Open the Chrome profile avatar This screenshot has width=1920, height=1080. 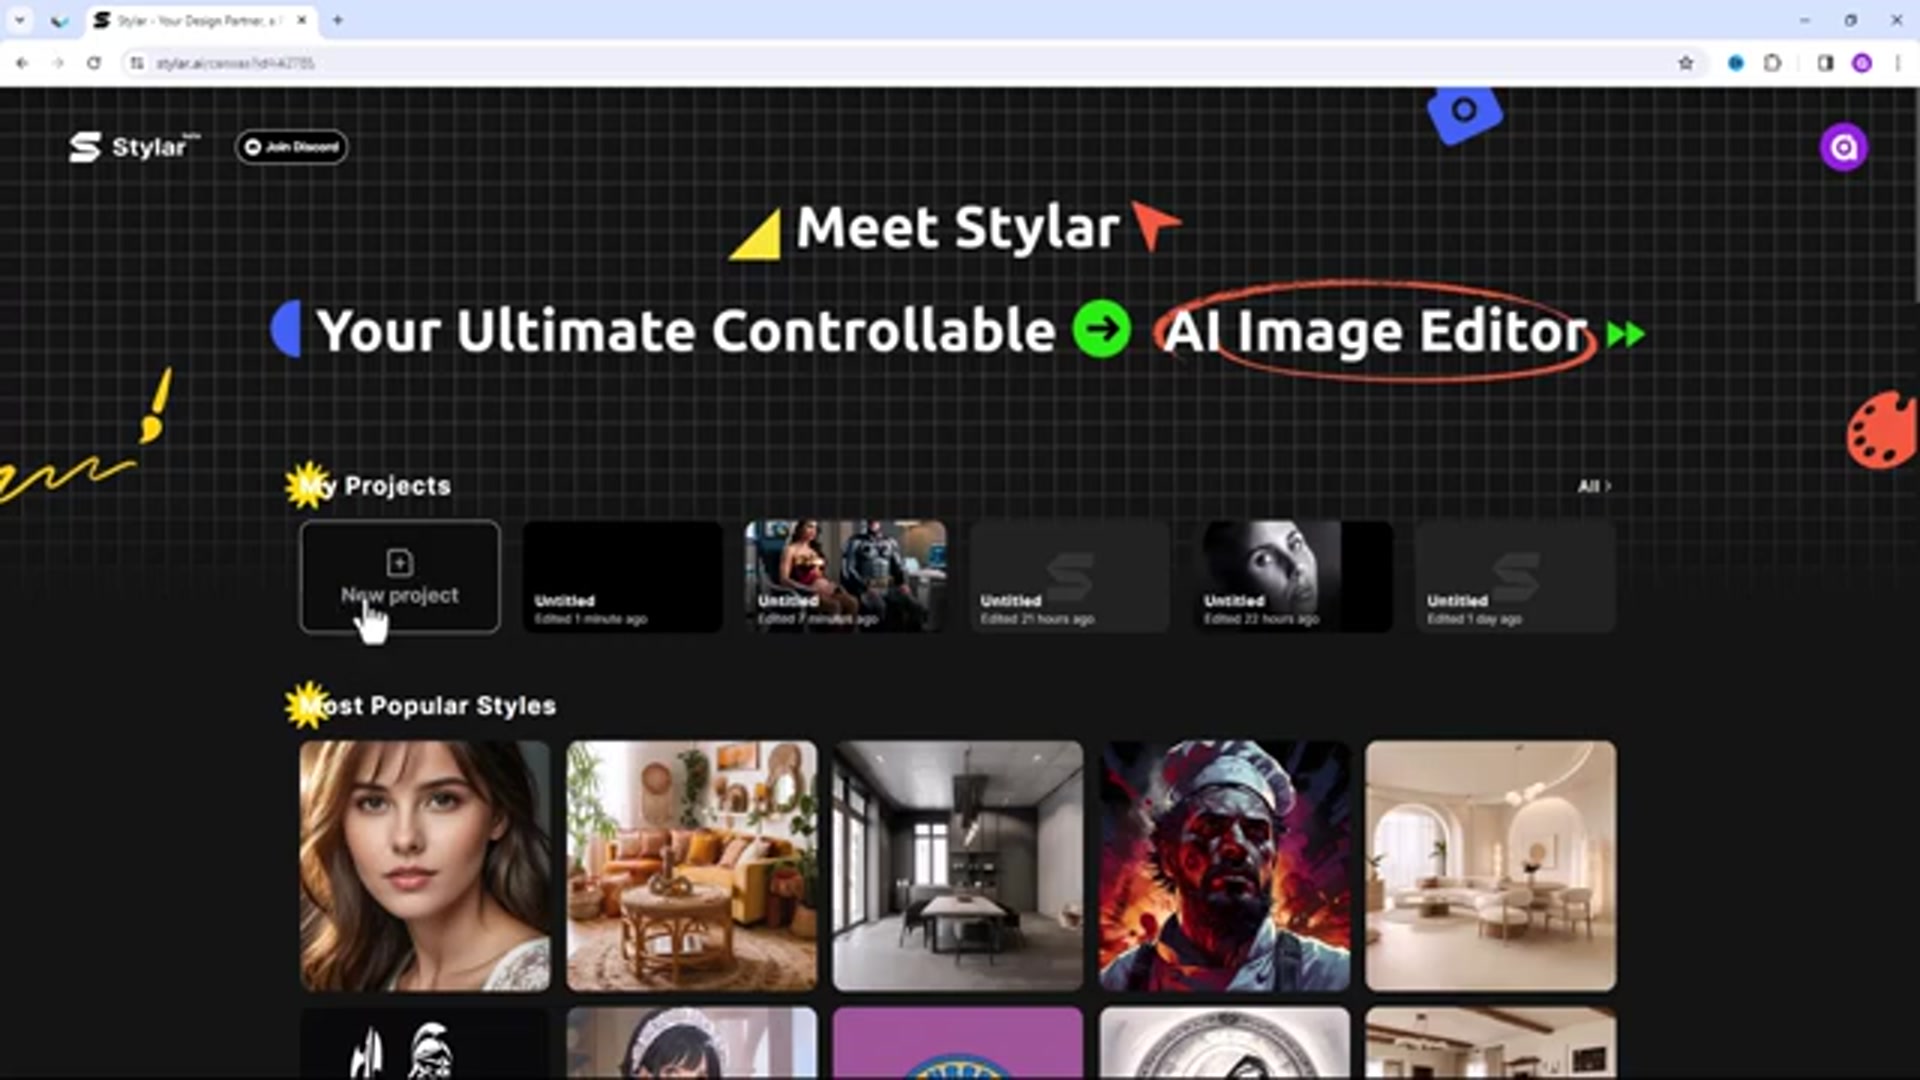pyautogui.click(x=1861, y=63)
